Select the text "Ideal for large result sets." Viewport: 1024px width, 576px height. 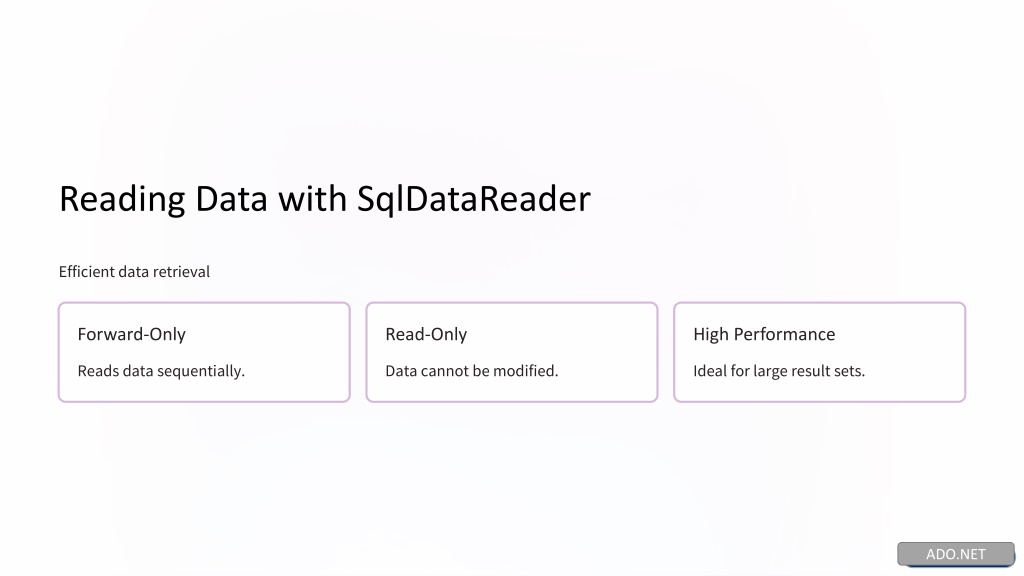(x=778, y=371)
